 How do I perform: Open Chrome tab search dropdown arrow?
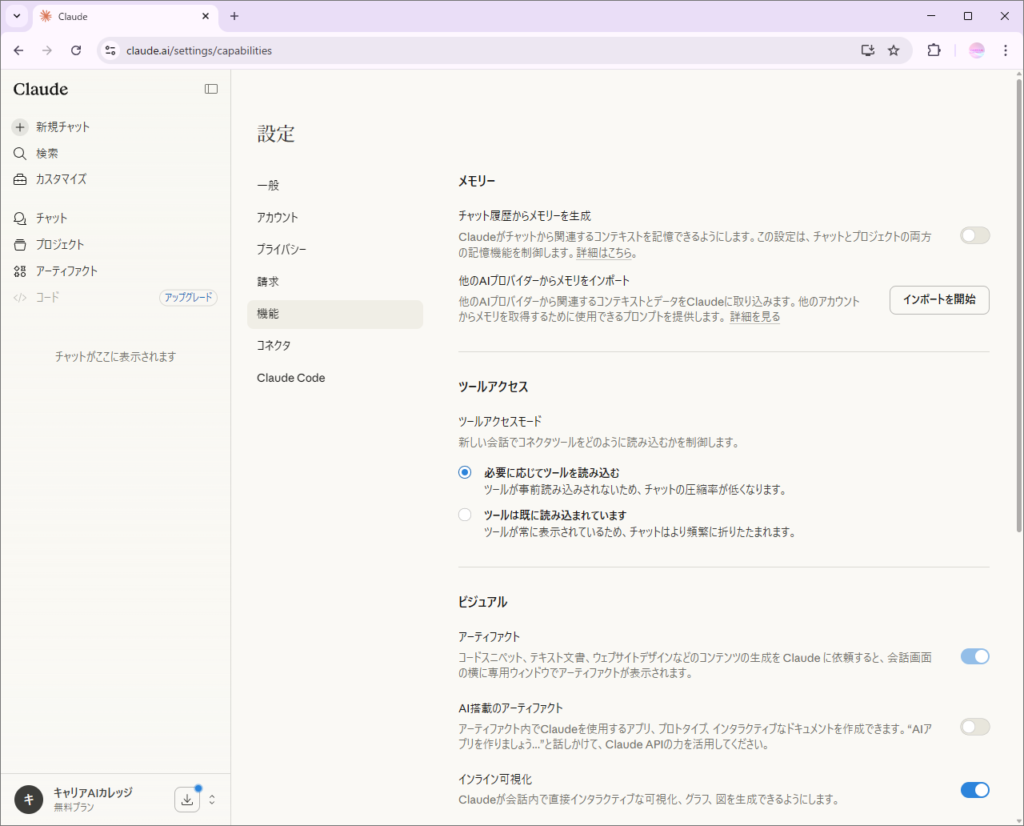coord(17,16)
